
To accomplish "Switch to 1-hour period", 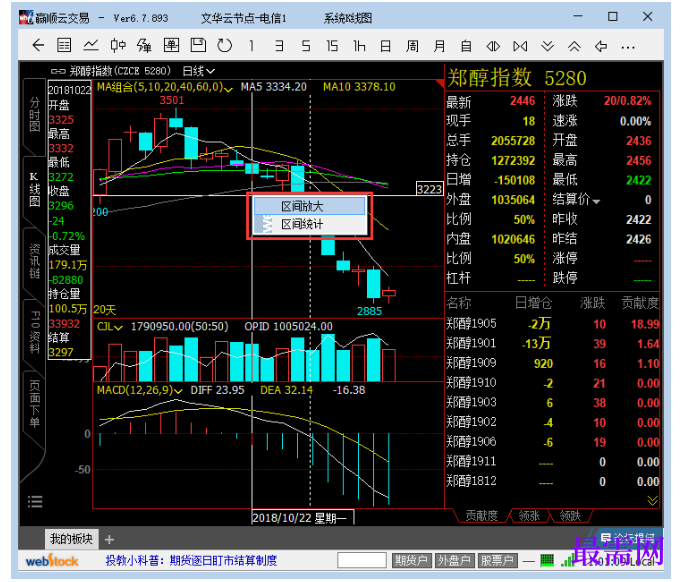I will click(x=359, y=46).
